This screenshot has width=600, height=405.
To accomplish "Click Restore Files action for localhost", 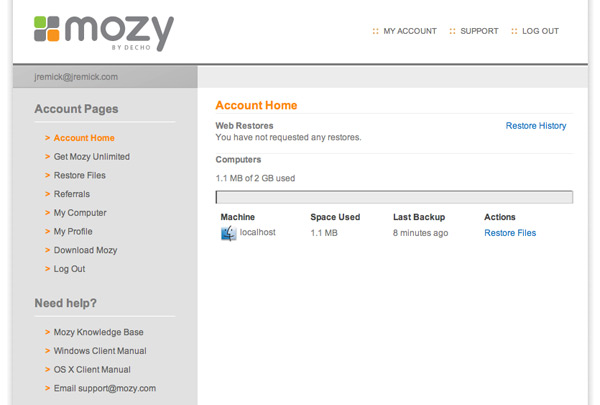I will pyautogui.click(x=510, y=233).
